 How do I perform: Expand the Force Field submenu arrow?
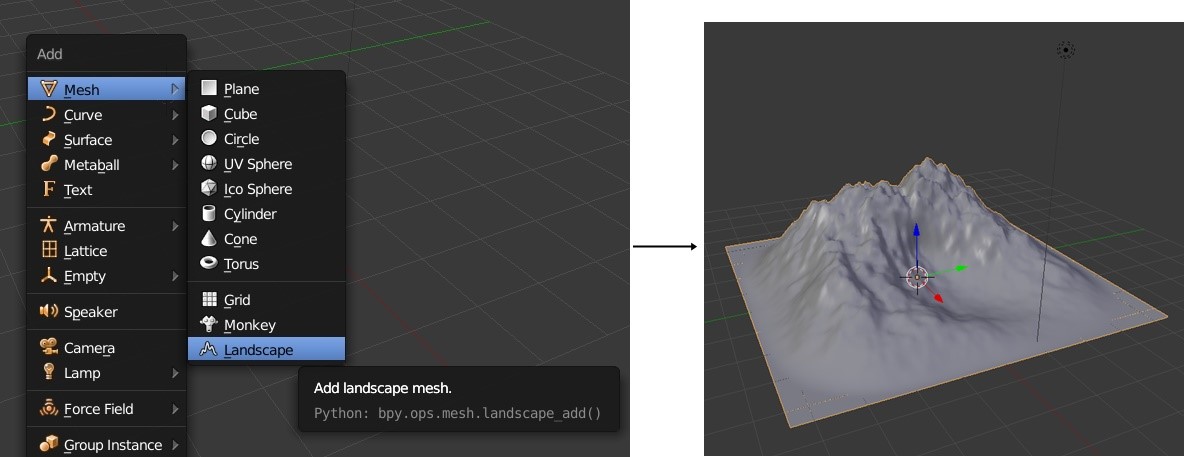pyautogui.click(x=175, y=409)
